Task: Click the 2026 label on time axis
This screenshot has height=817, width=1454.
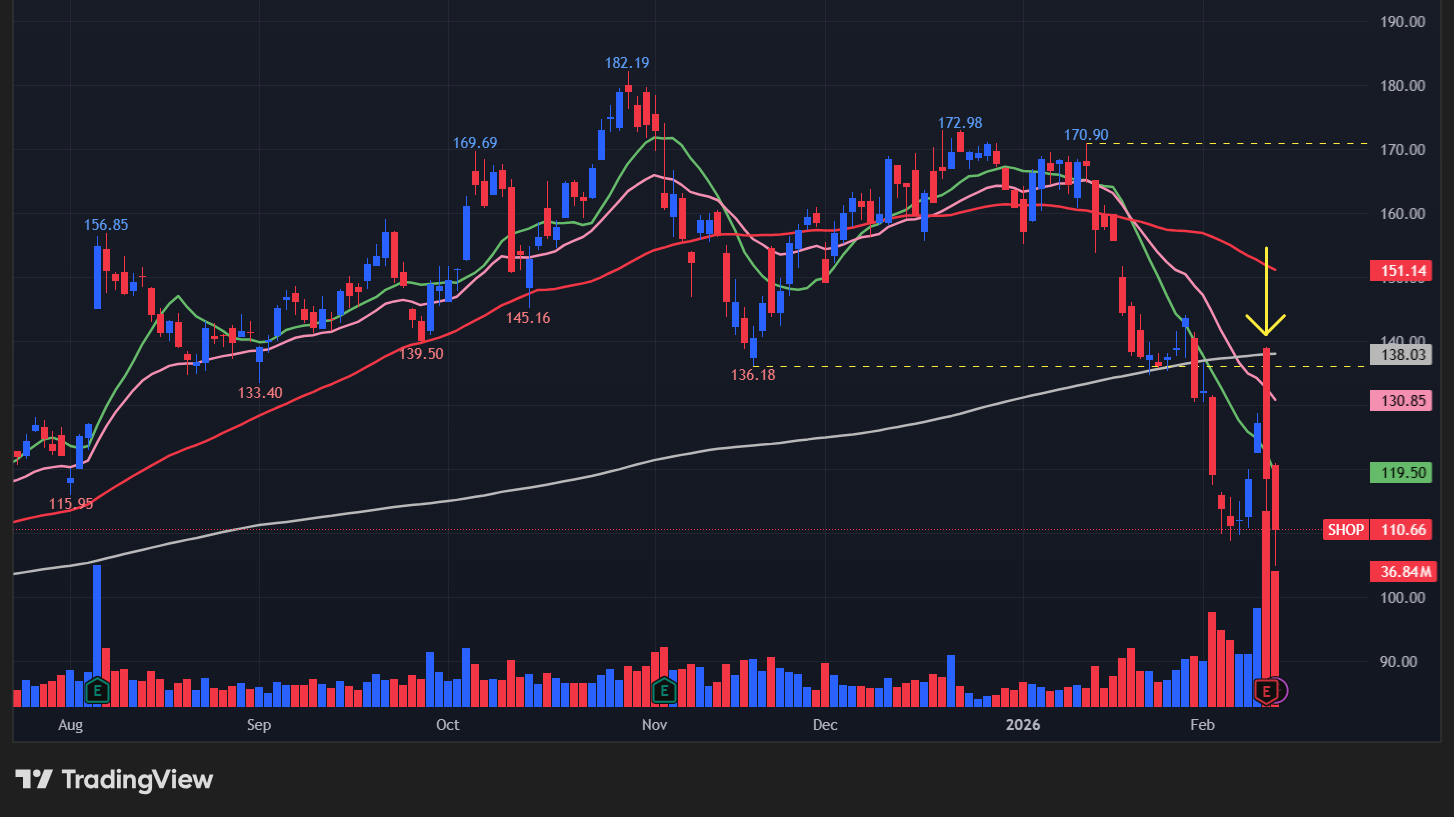Action: 1024,725
